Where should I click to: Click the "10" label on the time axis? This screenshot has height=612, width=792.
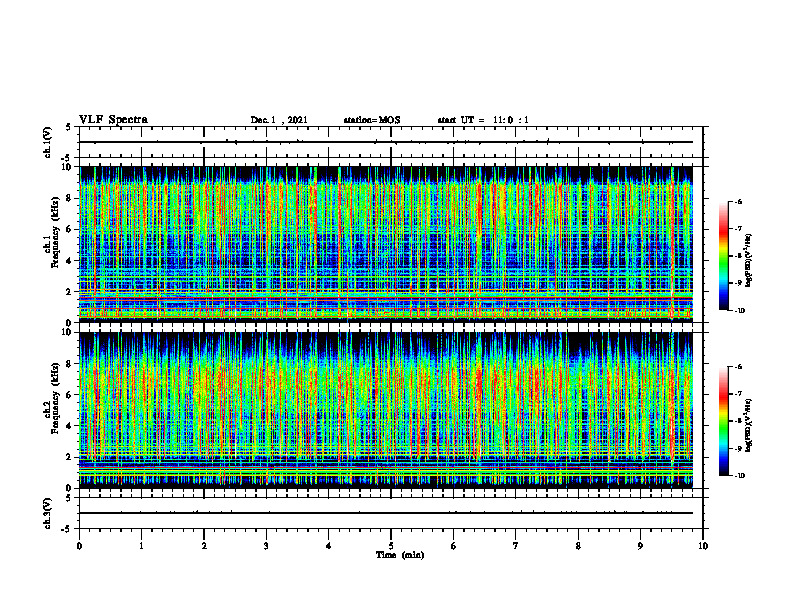(x=703, y=546)
